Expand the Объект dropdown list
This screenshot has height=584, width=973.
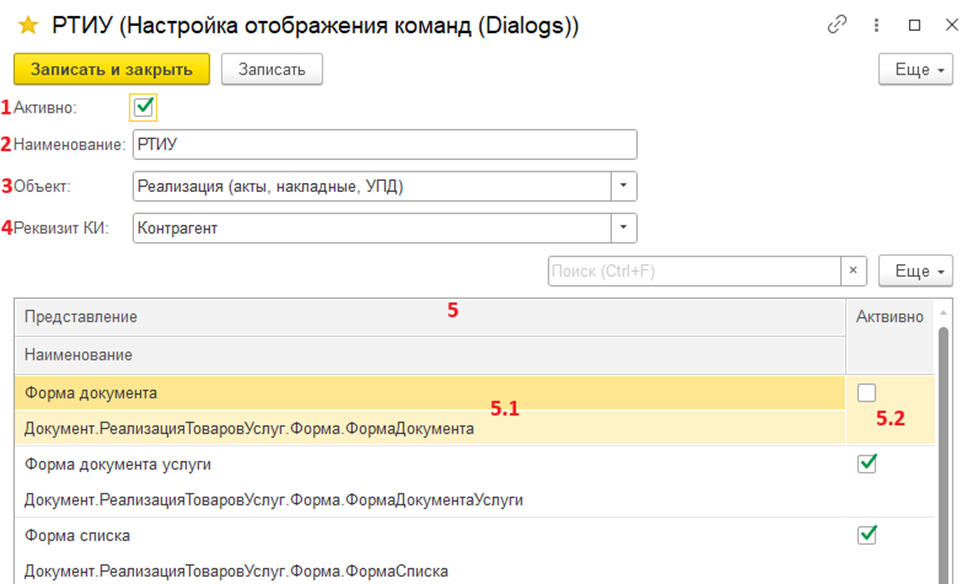(x=624, y=186)
